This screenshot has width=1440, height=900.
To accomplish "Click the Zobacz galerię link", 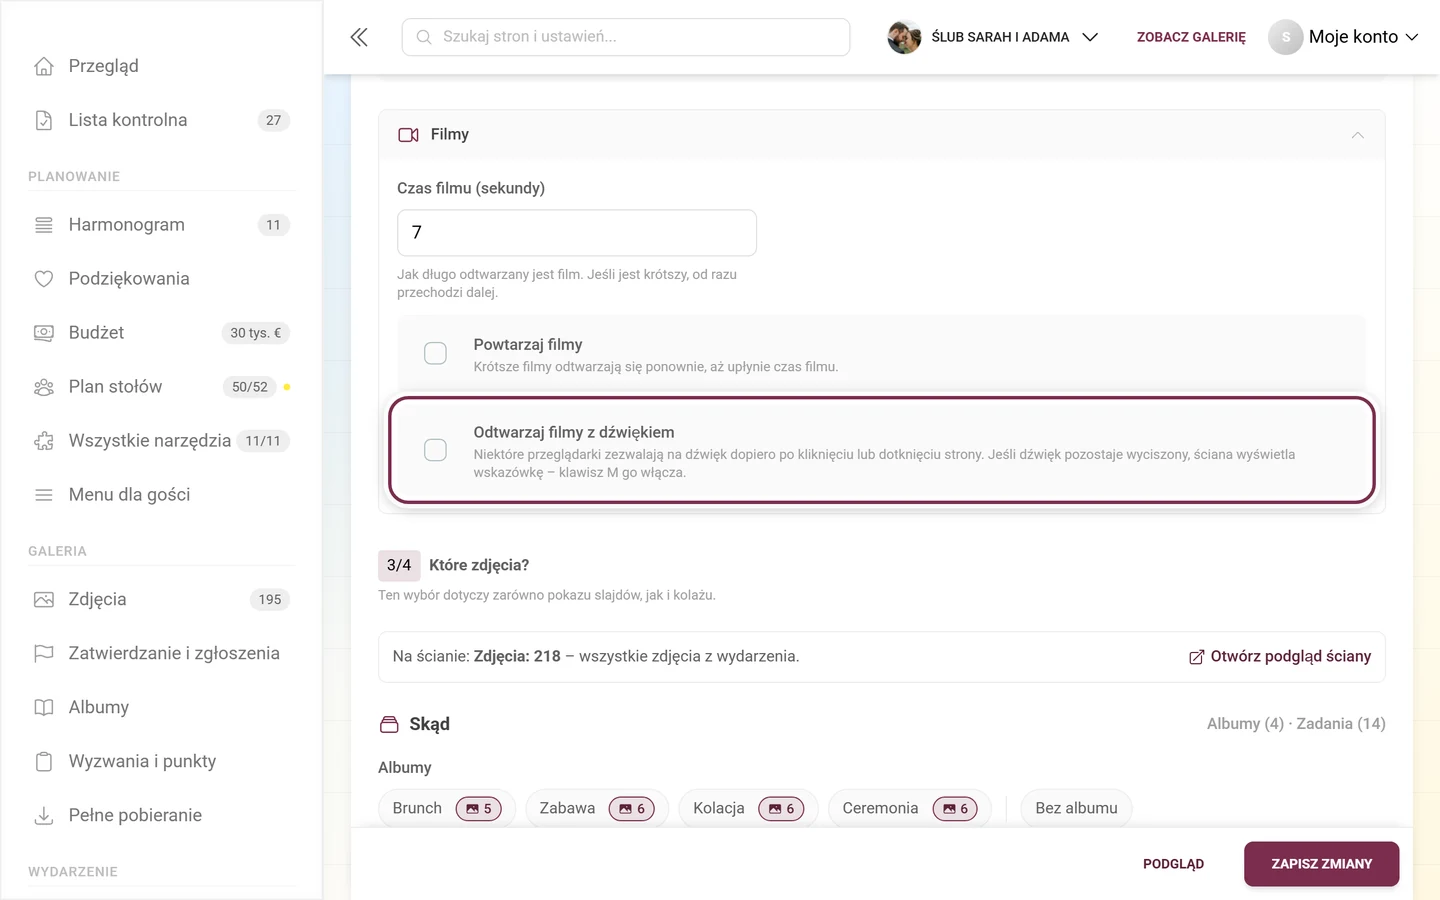I will click(x=1191, y=37).
